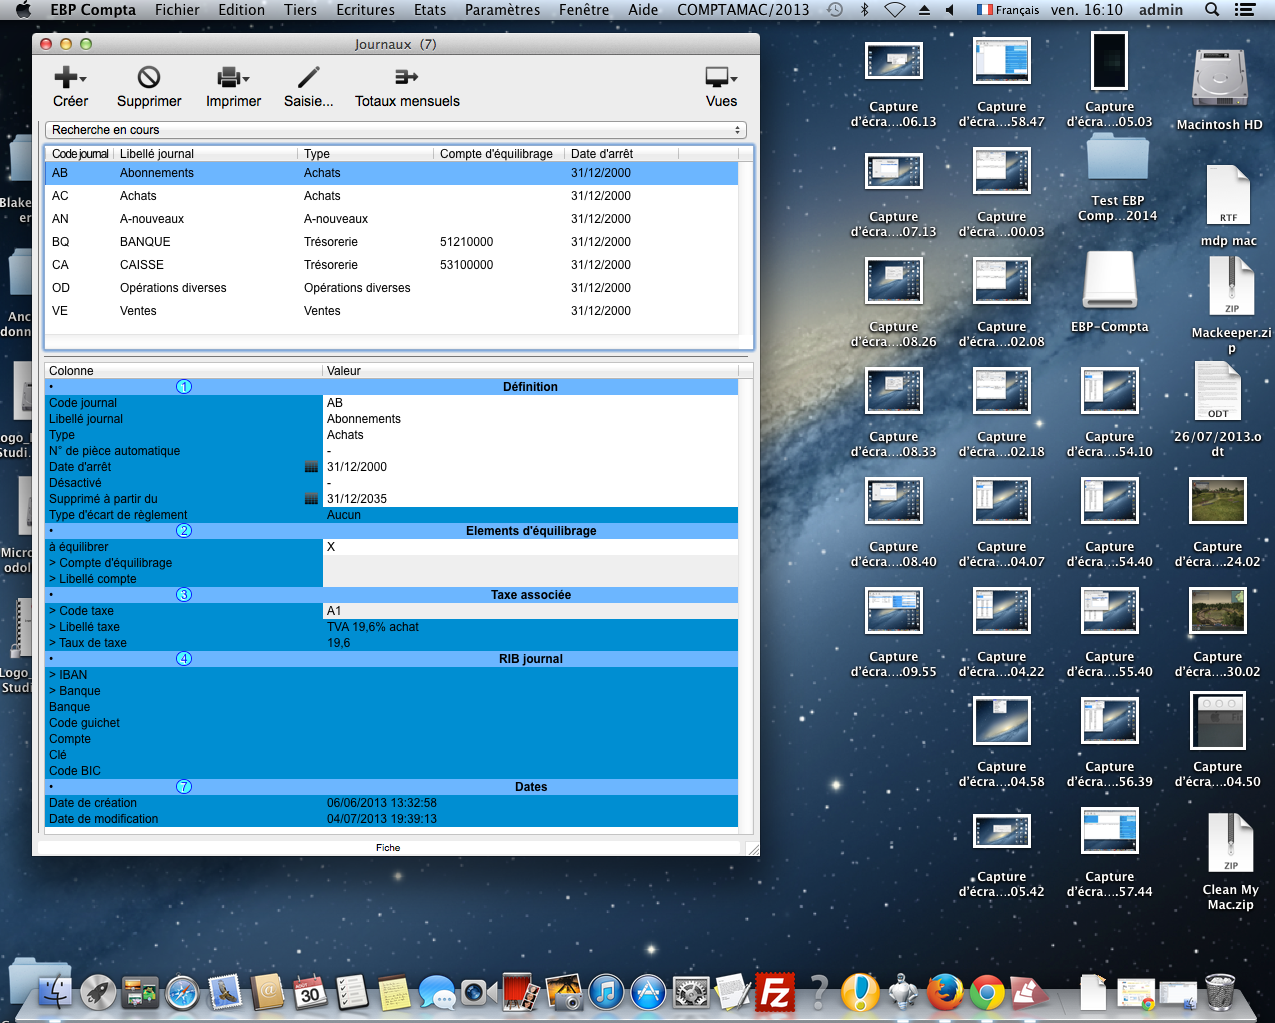Open the Trash in the dock
1275x1023 pixels.
[1220, 992]
